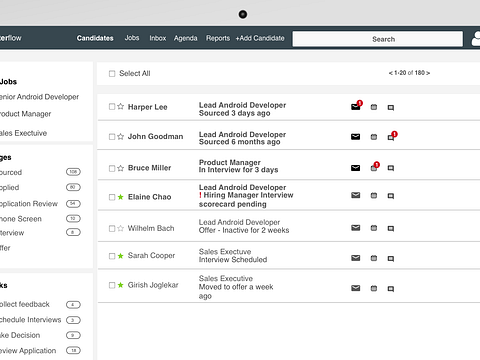Viewport: 480px width, 360px height.
Task: Open Wilhelm Bach's email icon
Action: tap(355, 228)
